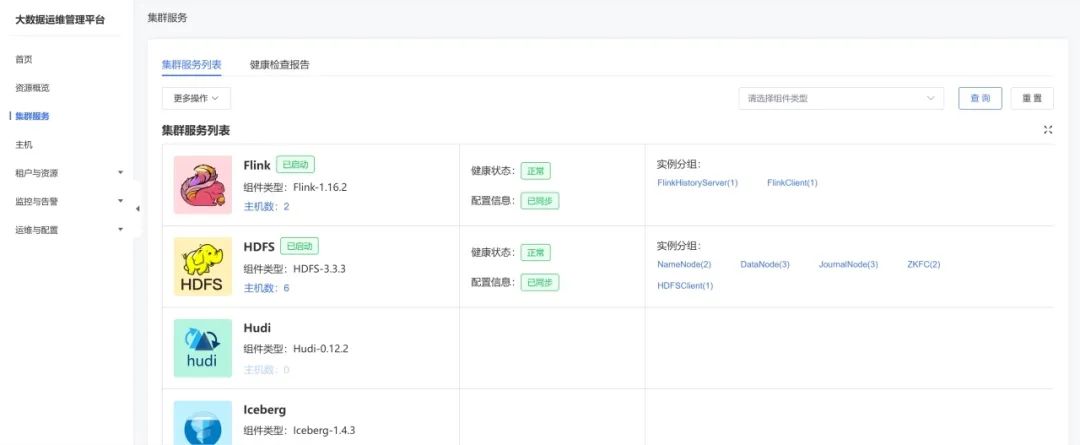Open 主机 in the sidebar menu
This screenshot has width=1080, height=445.
24,145
